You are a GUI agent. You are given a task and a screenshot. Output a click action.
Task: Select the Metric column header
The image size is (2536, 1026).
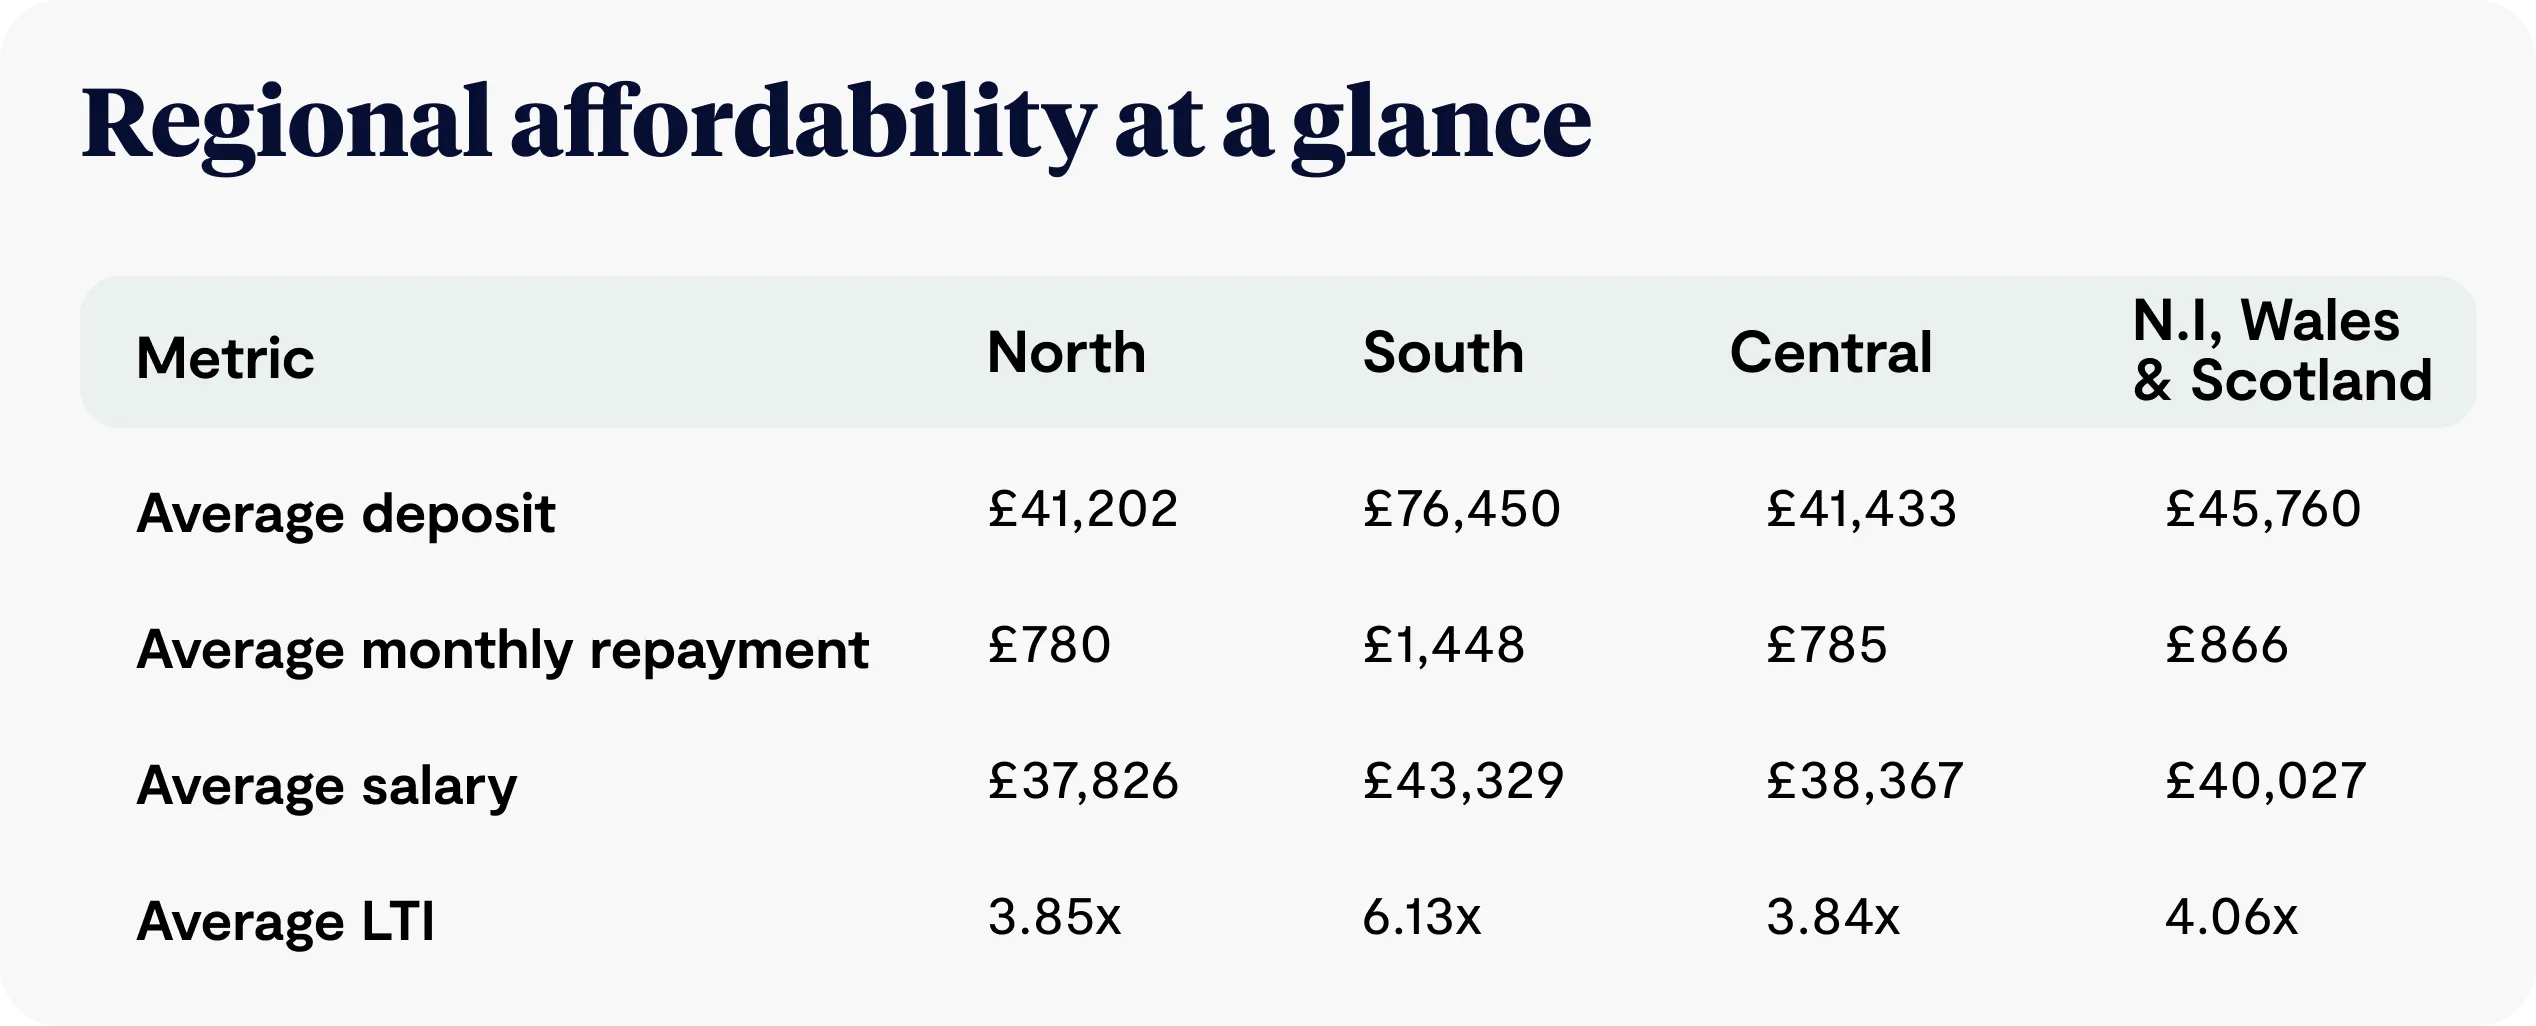coord(225,358)
